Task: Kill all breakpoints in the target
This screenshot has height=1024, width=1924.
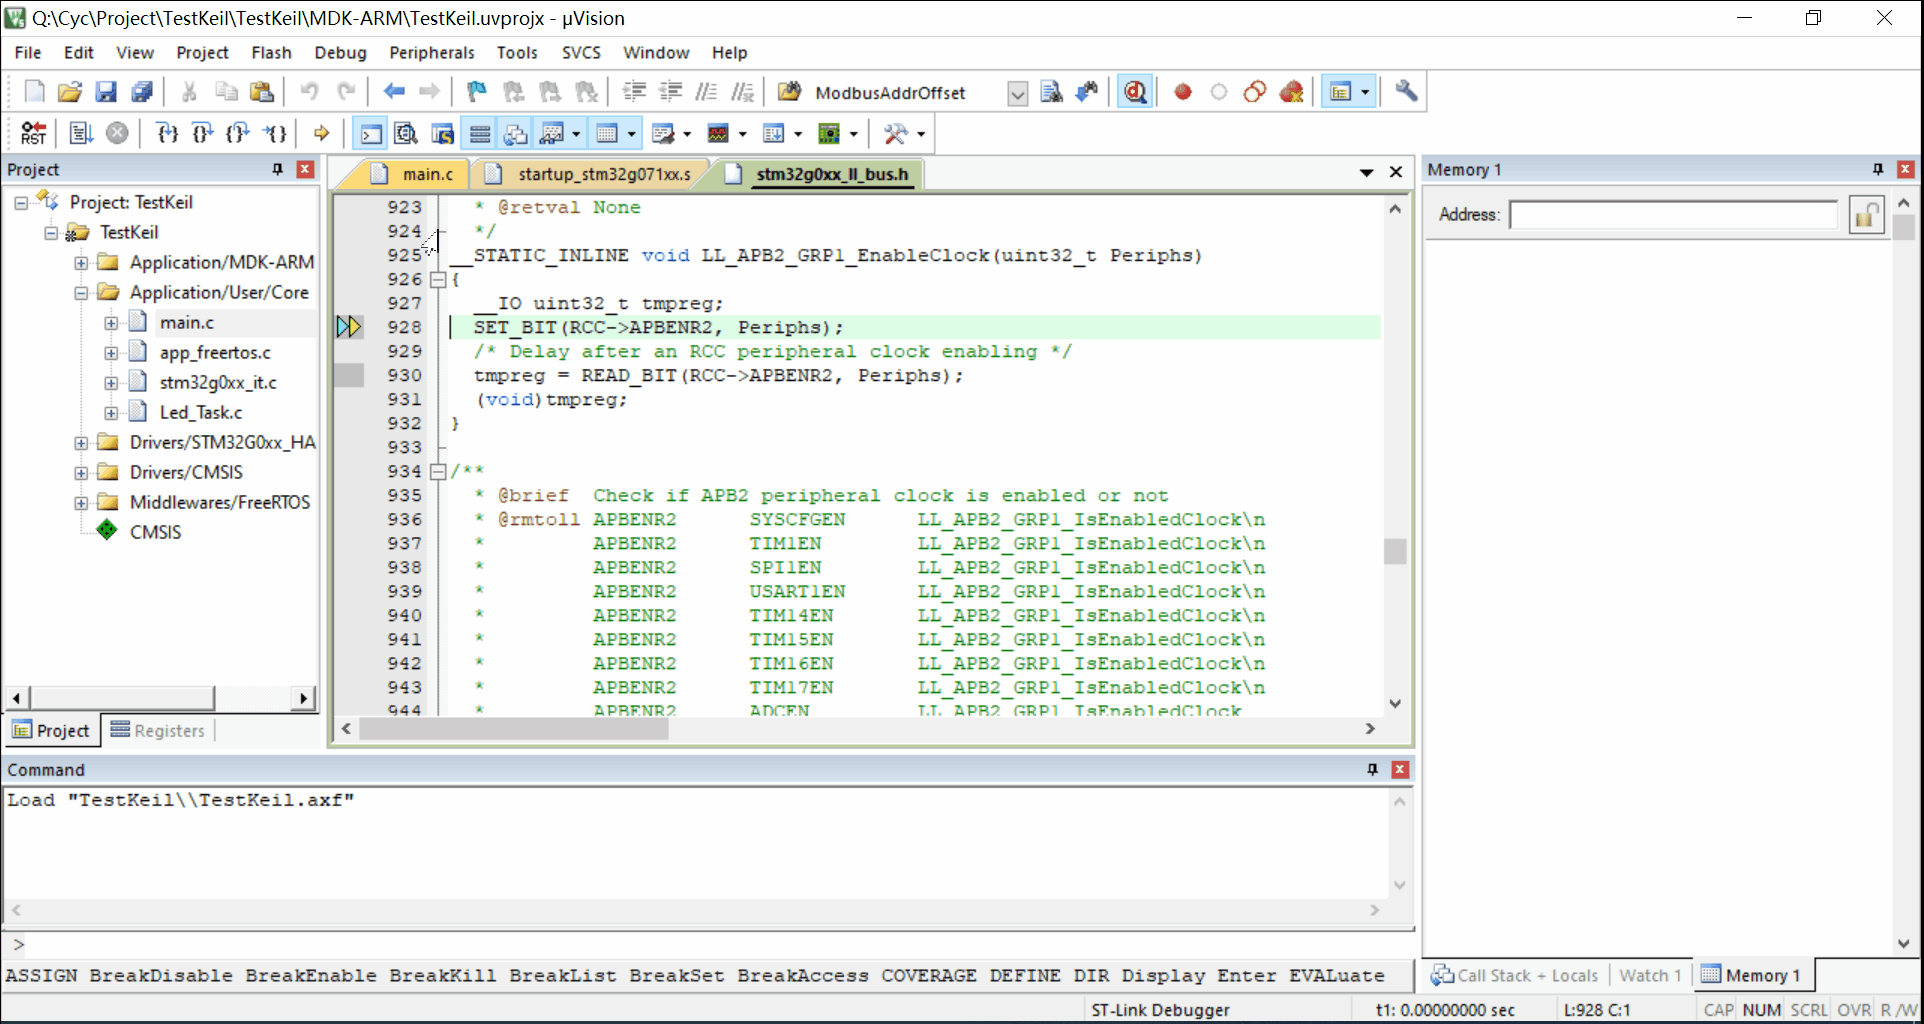Action: click(x=1291, y=92)
